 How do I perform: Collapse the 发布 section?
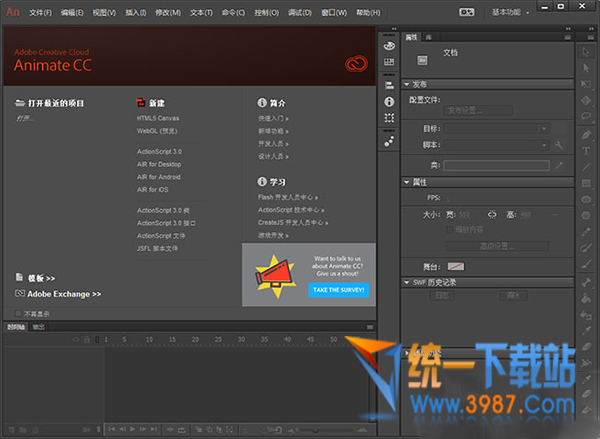pyautogui.click(x=407, y=84)
